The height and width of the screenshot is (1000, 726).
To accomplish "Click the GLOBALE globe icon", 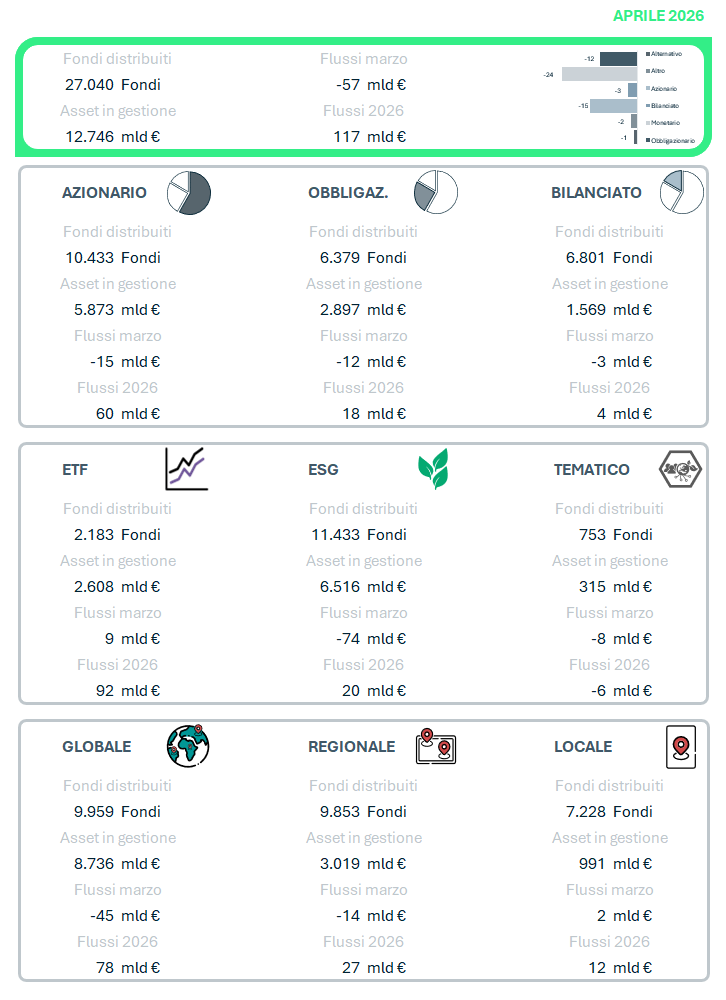I will (188, 746).
